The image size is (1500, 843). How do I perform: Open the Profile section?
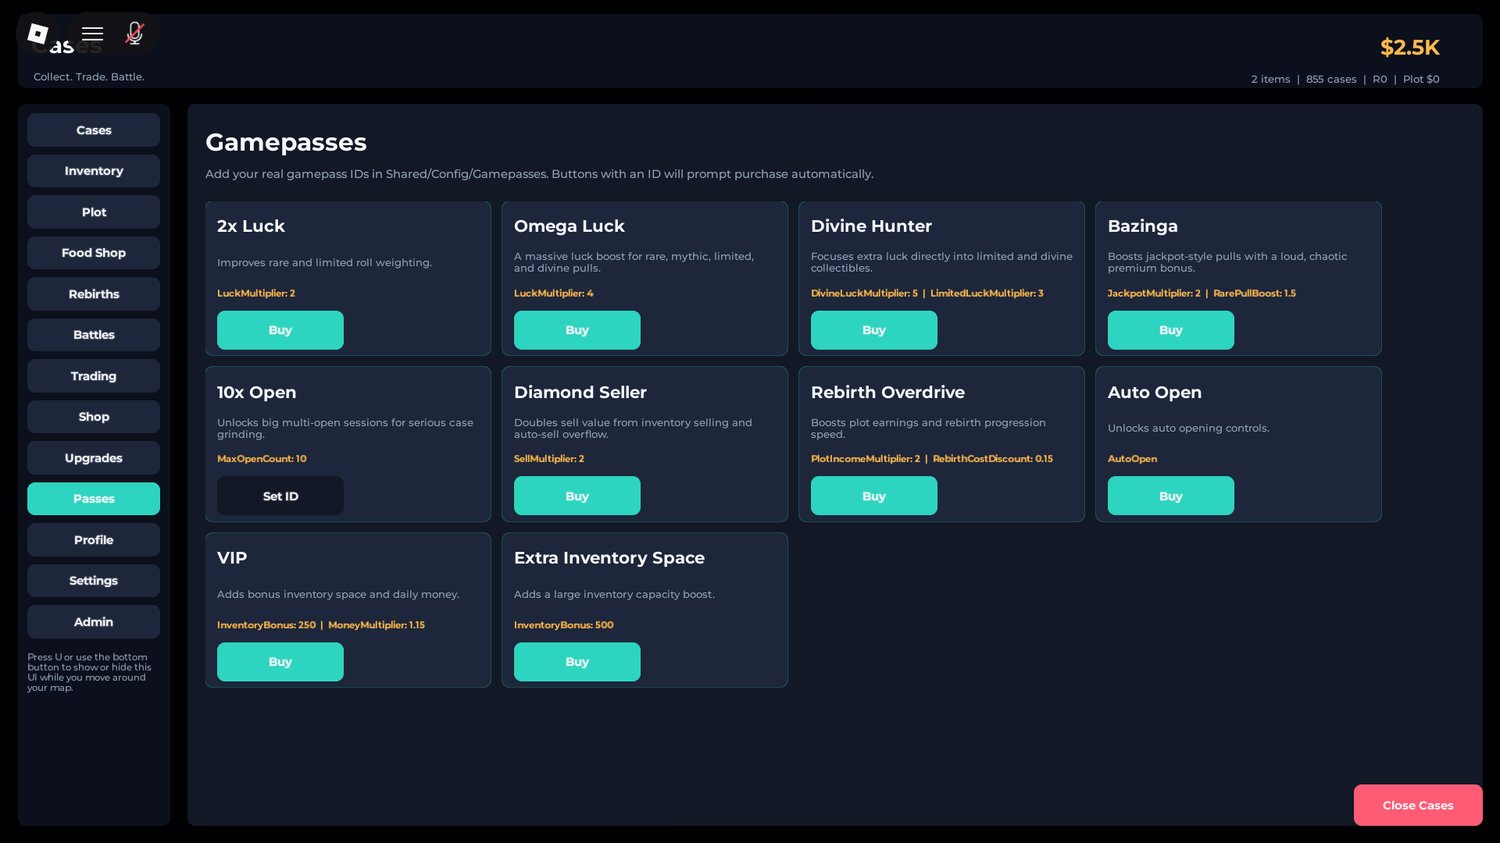coord(94,540)
